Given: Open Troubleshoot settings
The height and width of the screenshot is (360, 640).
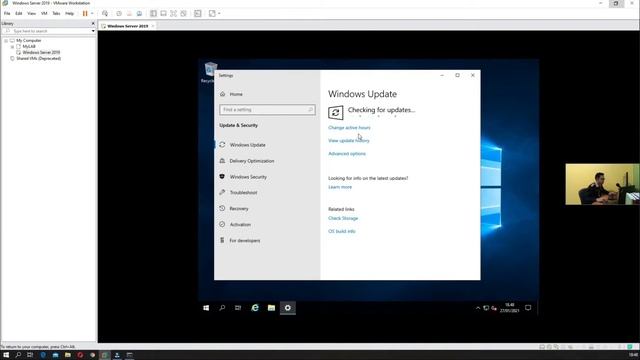Looking at the screenshot, I should (243, 193).
